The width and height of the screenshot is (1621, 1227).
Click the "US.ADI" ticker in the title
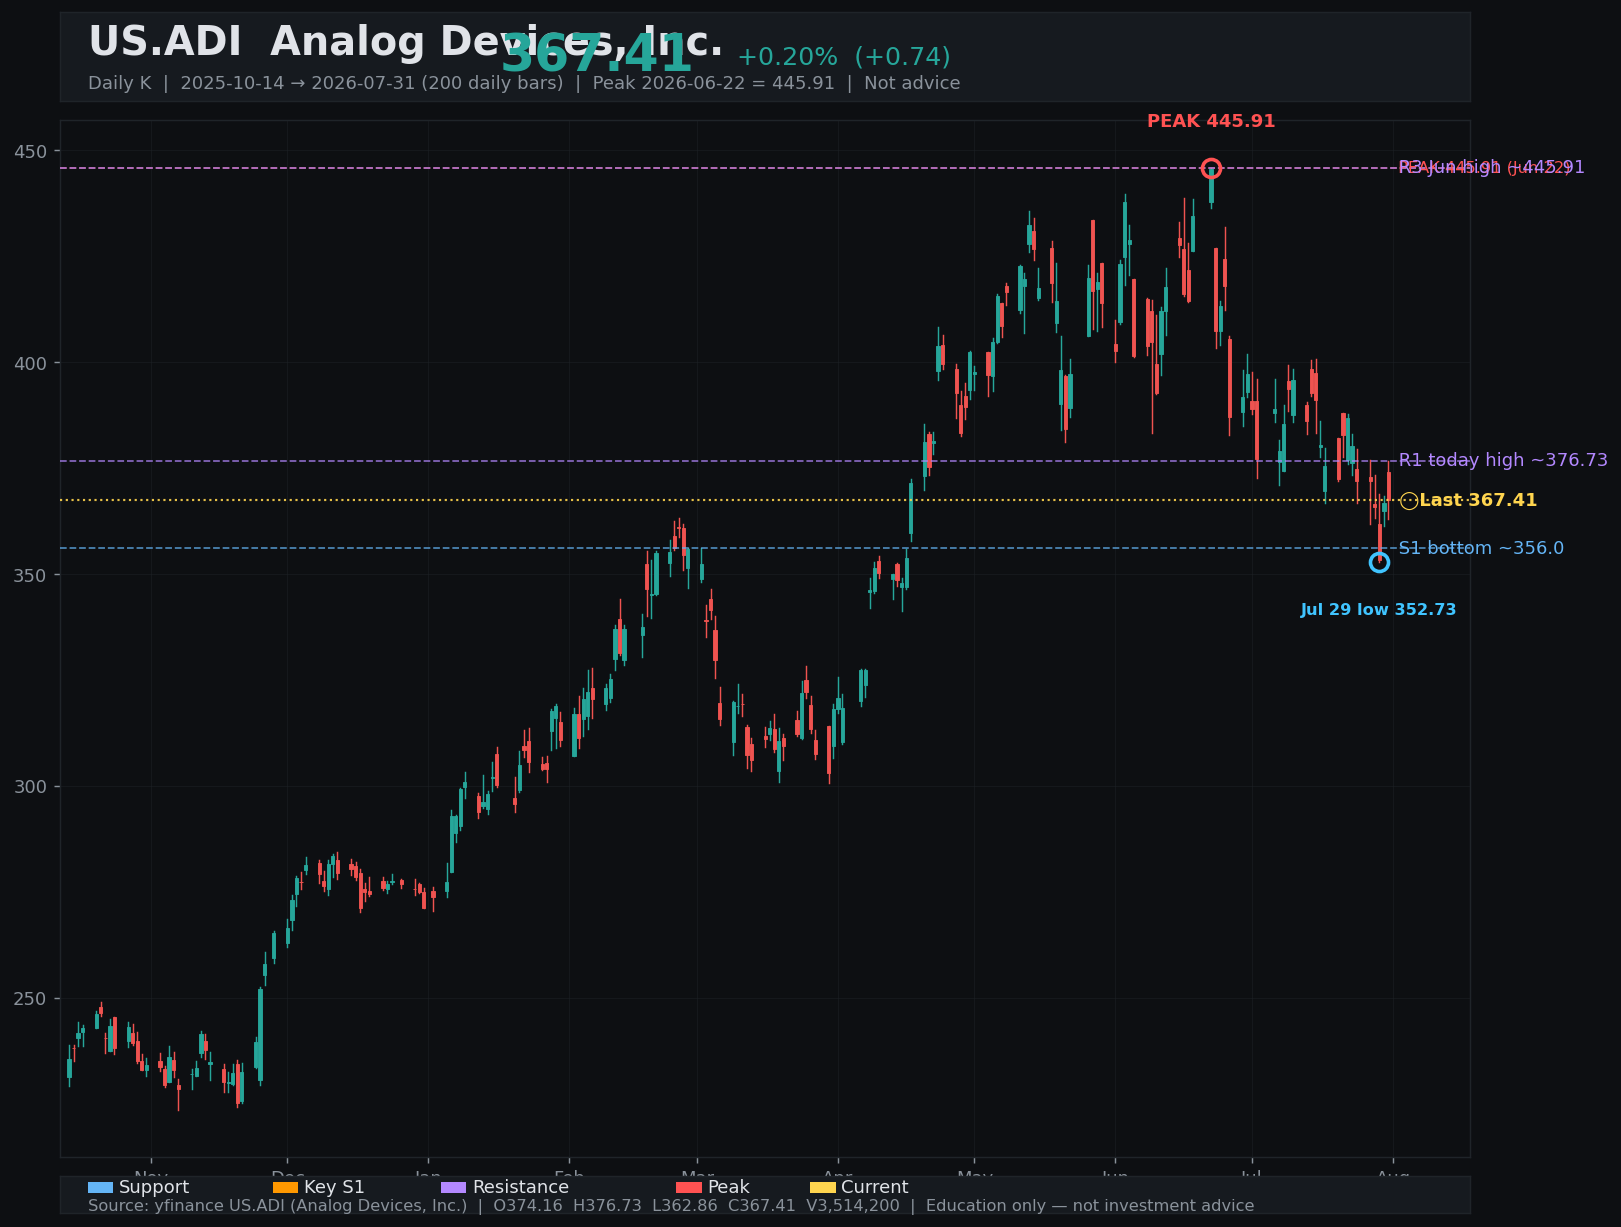[x=165, y=42]
